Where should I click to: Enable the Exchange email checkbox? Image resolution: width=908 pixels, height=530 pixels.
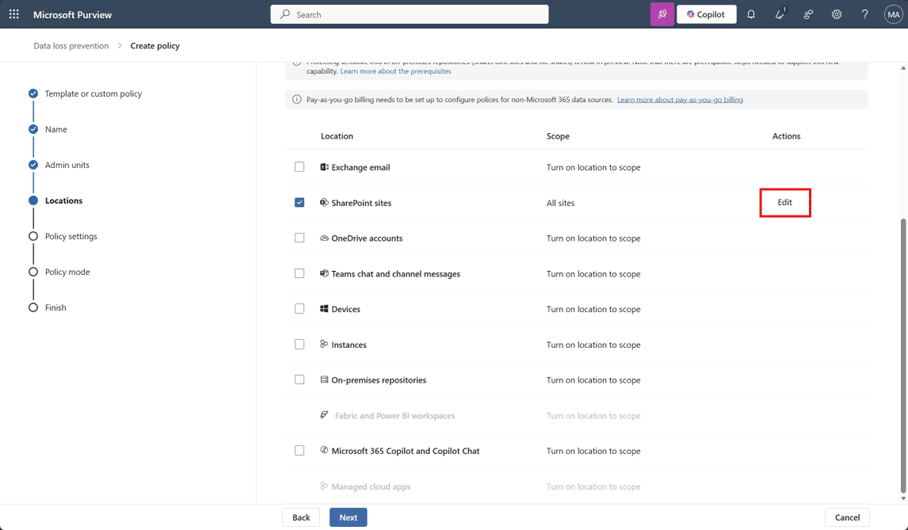(299, 167)
